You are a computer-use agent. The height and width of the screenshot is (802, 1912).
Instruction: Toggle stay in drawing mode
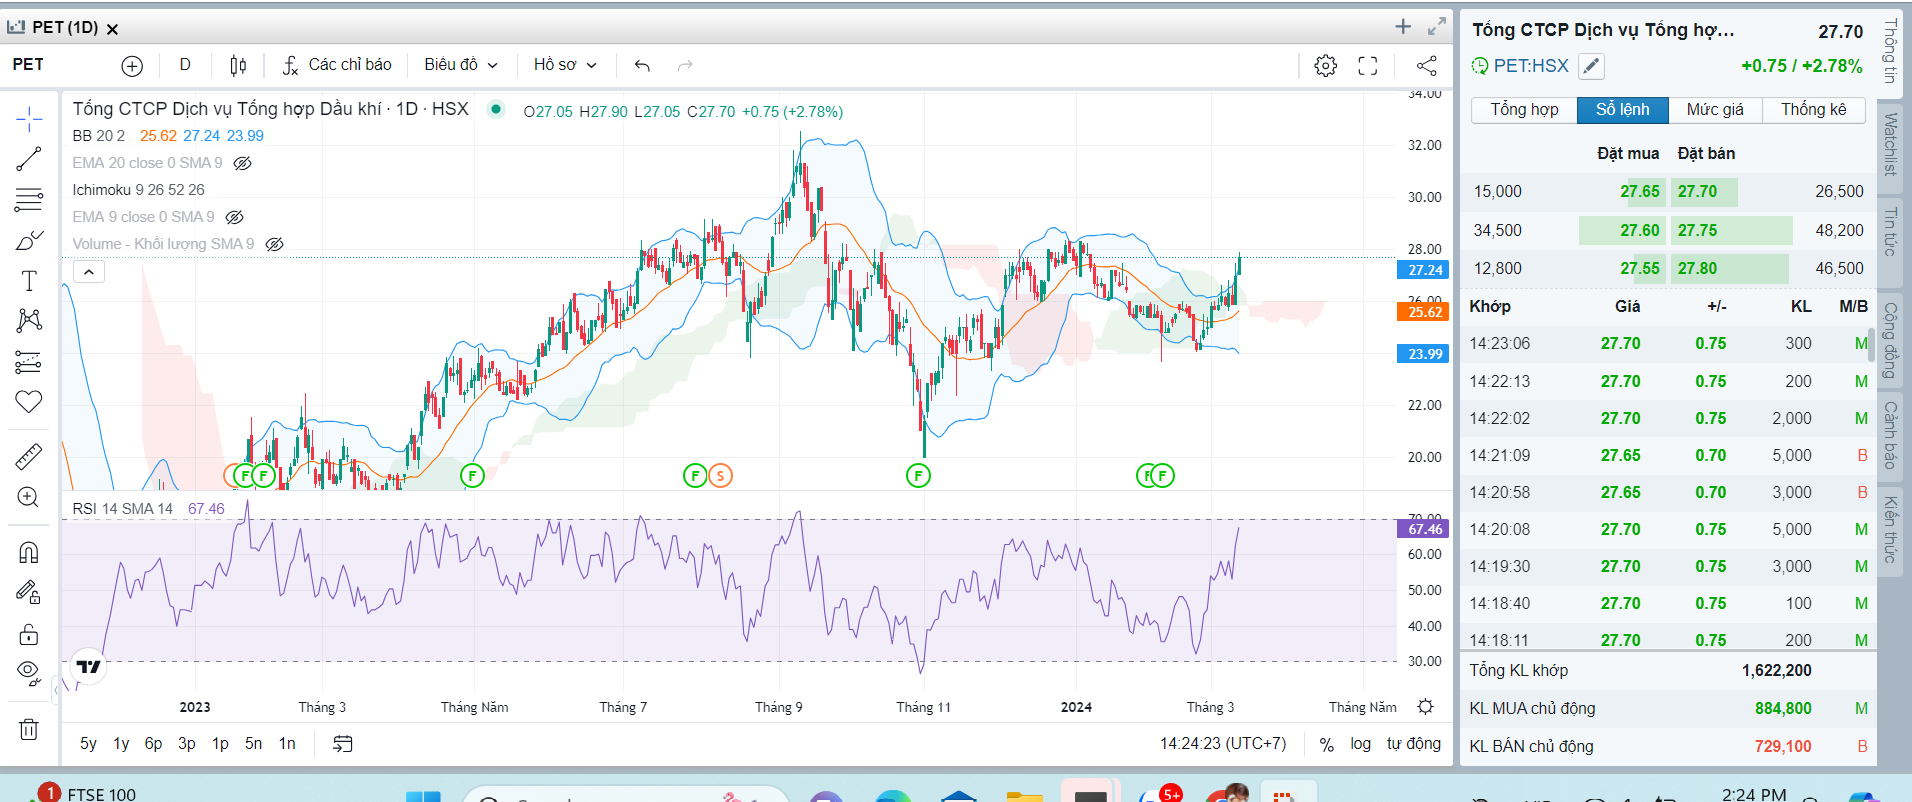pyautogui.click(x=29, y=593)
